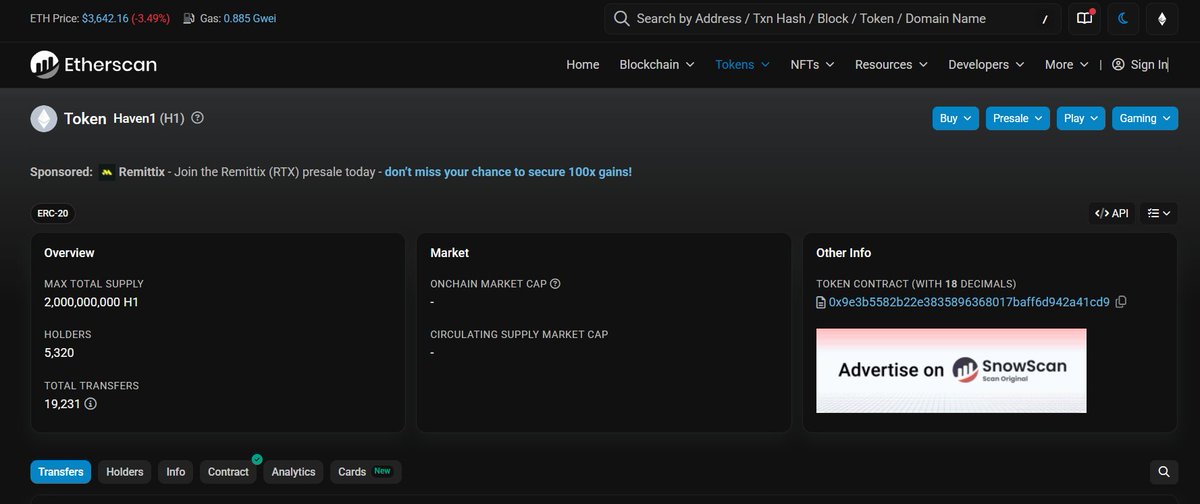Viewport: 1200px width, 504px height.
Task: Select the Transfers tab
Action: [x=61, y=472]
